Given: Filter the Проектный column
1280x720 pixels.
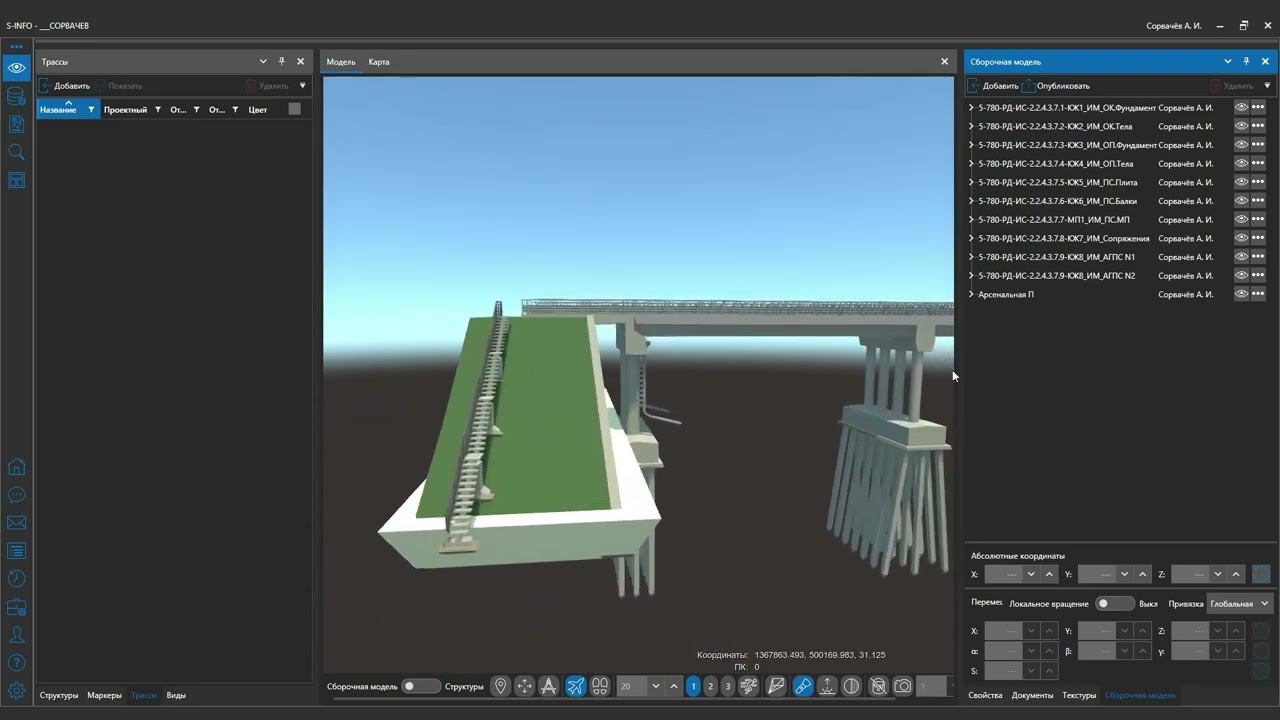Looking at the screenshot, I should [x=158, y=110].
